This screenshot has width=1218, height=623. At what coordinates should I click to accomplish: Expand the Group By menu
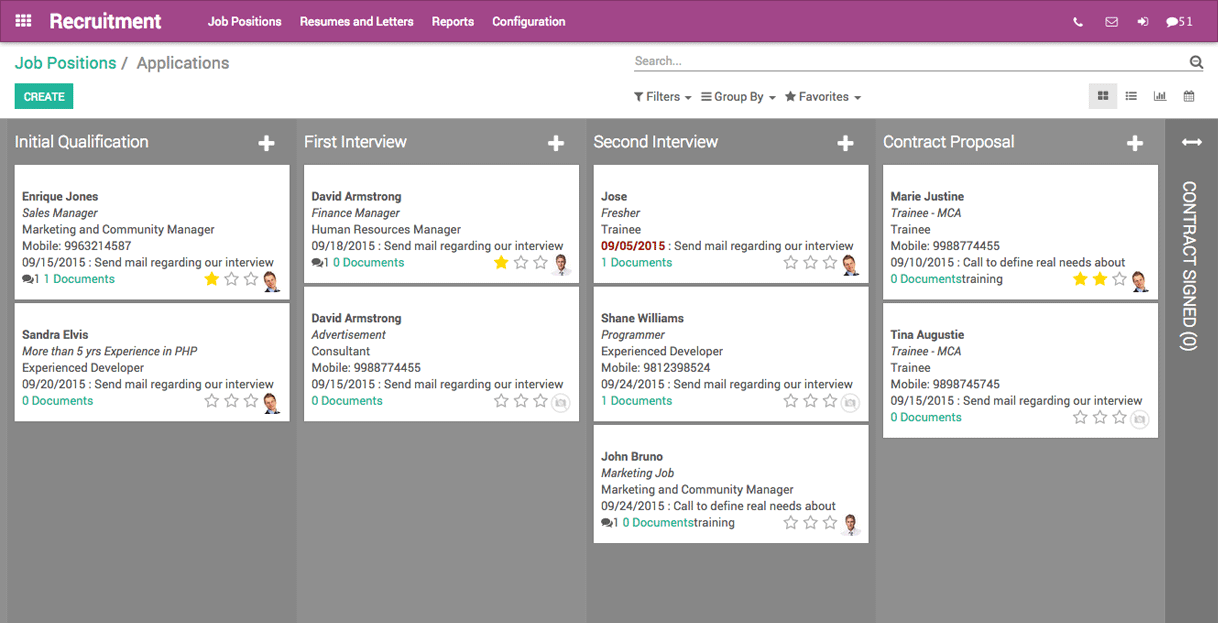coord(737,96)
